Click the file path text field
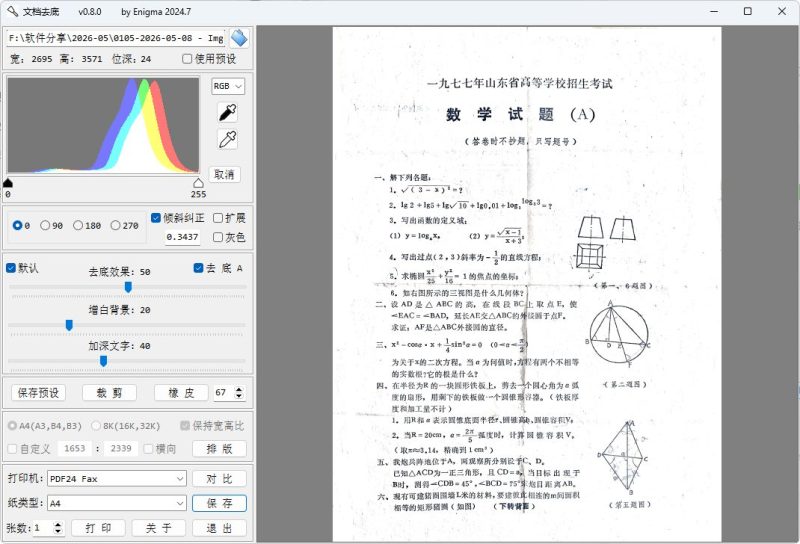 116,38
